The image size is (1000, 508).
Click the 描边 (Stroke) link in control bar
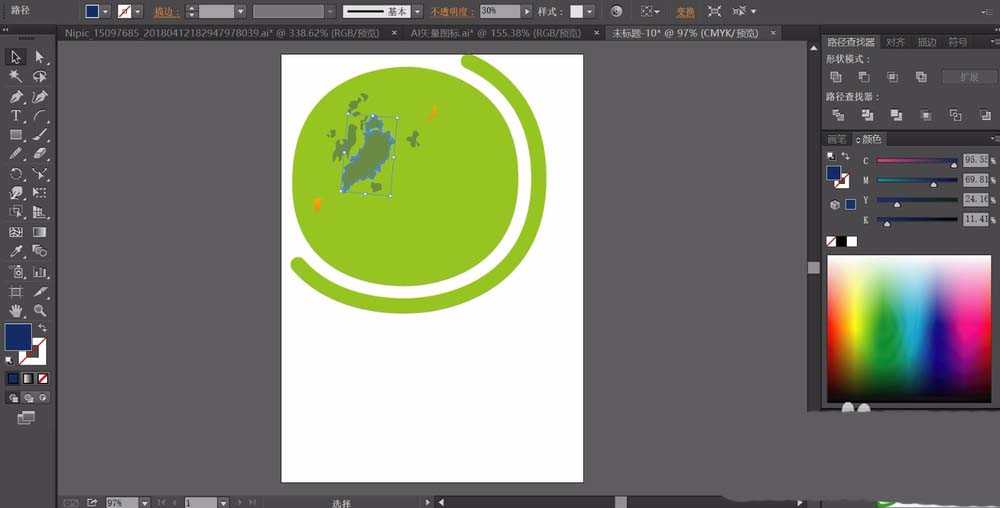click(163, 12)
